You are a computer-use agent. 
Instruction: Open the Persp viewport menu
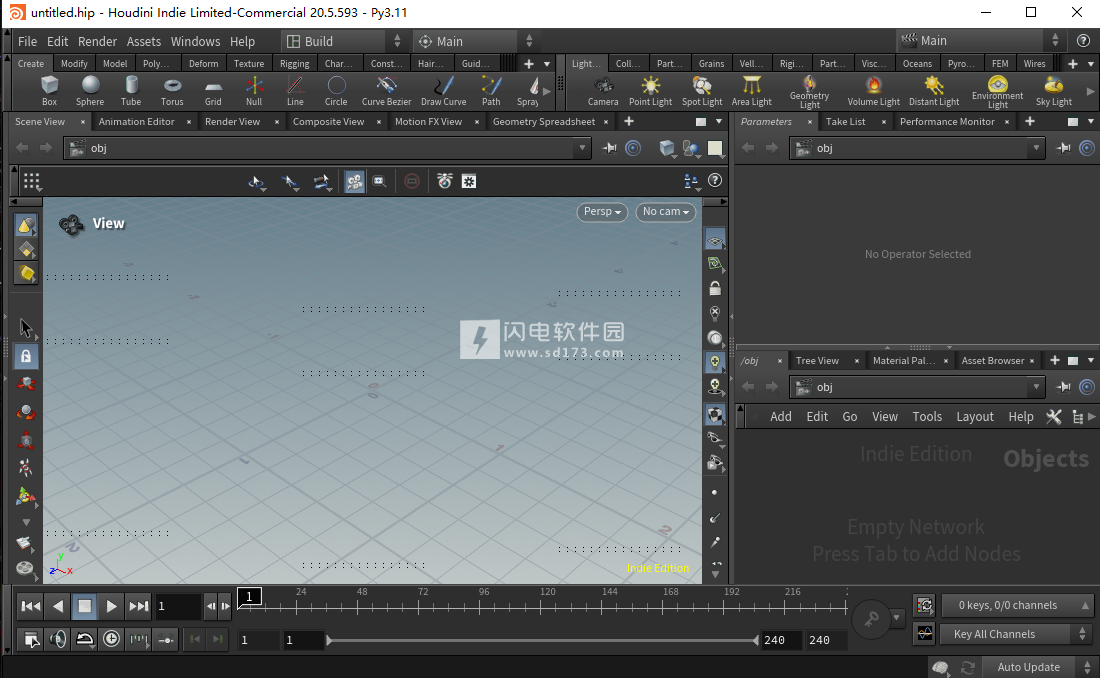[602, 212]
